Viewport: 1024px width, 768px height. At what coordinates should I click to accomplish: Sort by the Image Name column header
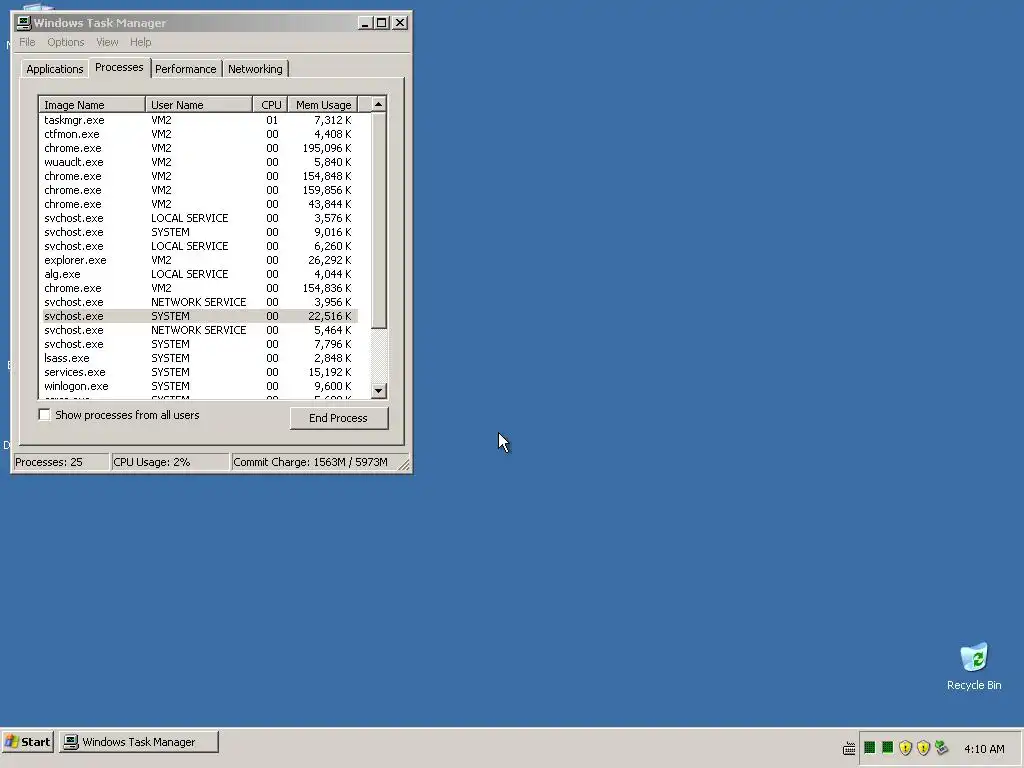coord(92,104)
